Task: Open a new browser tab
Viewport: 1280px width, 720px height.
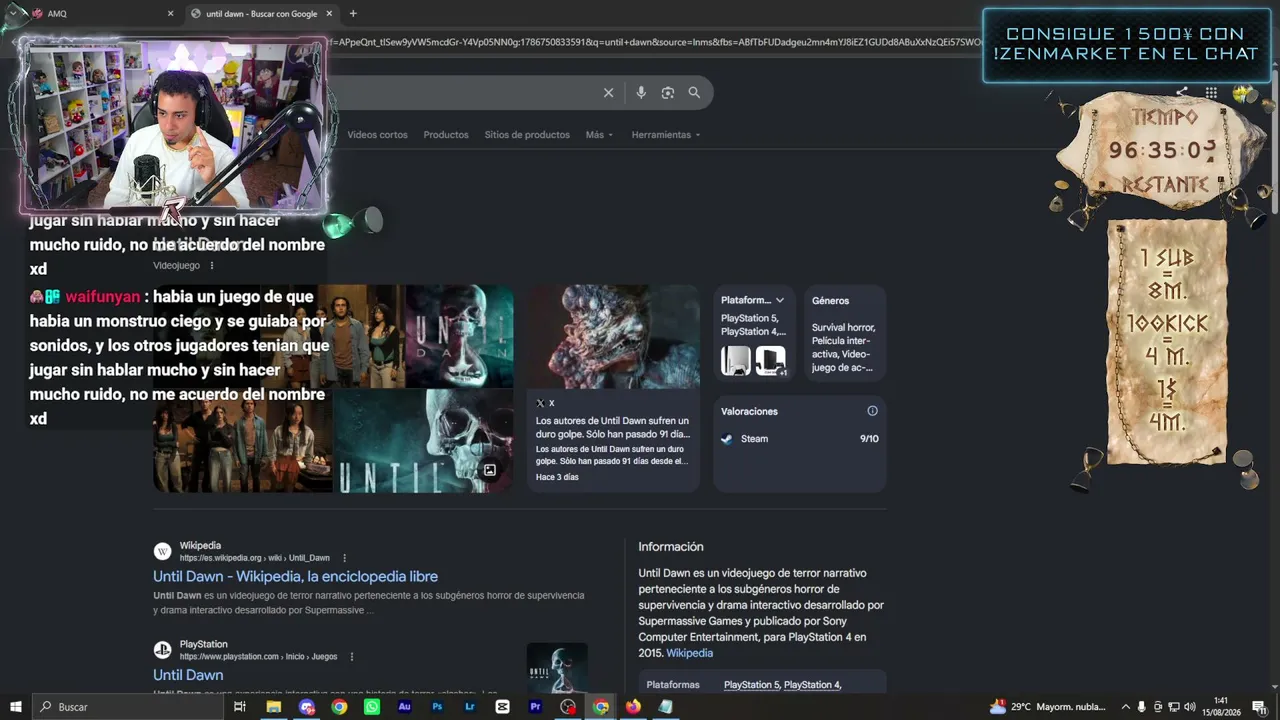Action: click(353, 14)
